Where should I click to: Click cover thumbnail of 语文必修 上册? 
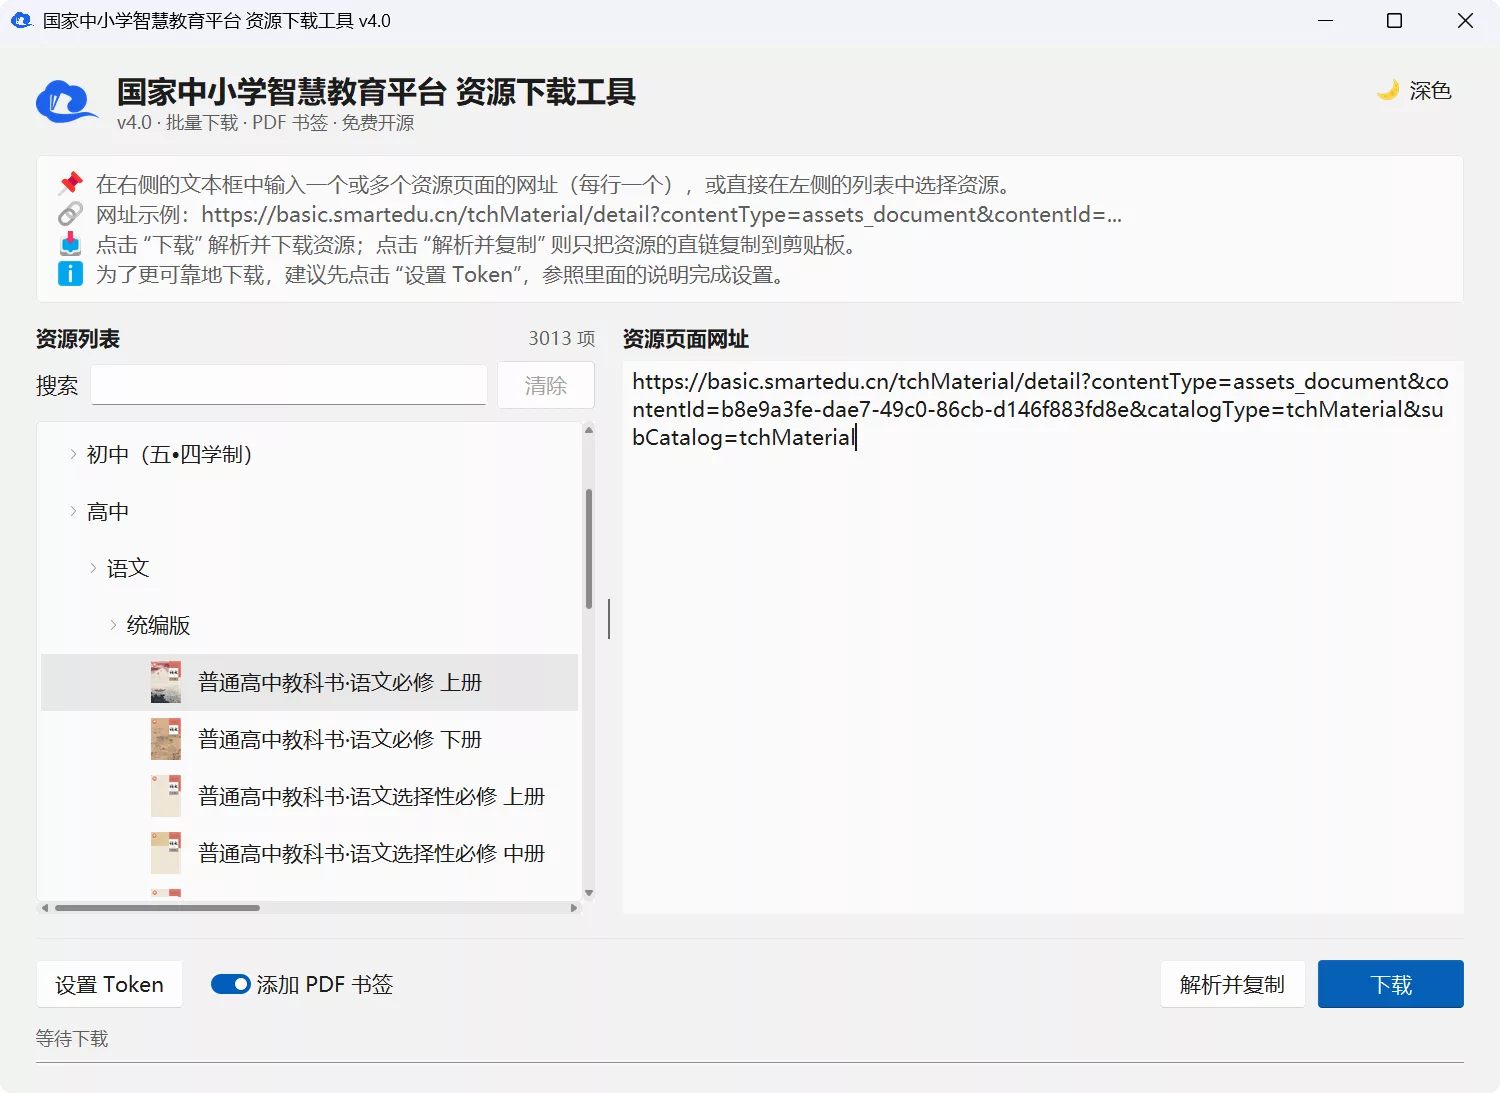[x=166, y=682]
